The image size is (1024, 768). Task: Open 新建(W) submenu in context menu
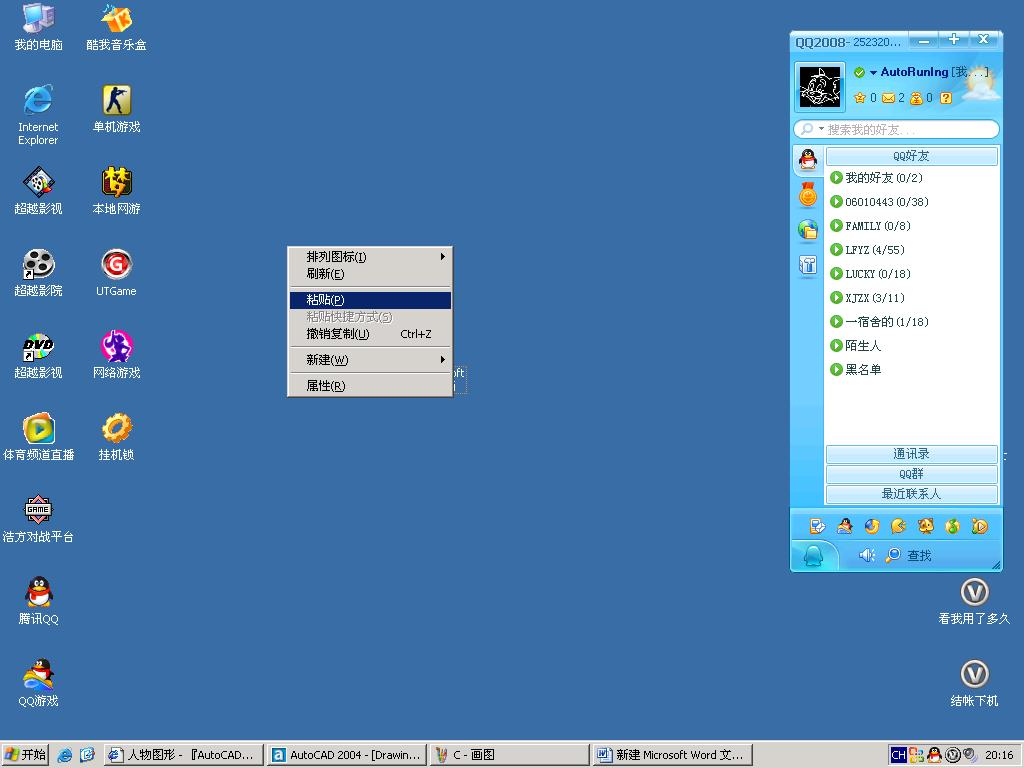(370, 360)
